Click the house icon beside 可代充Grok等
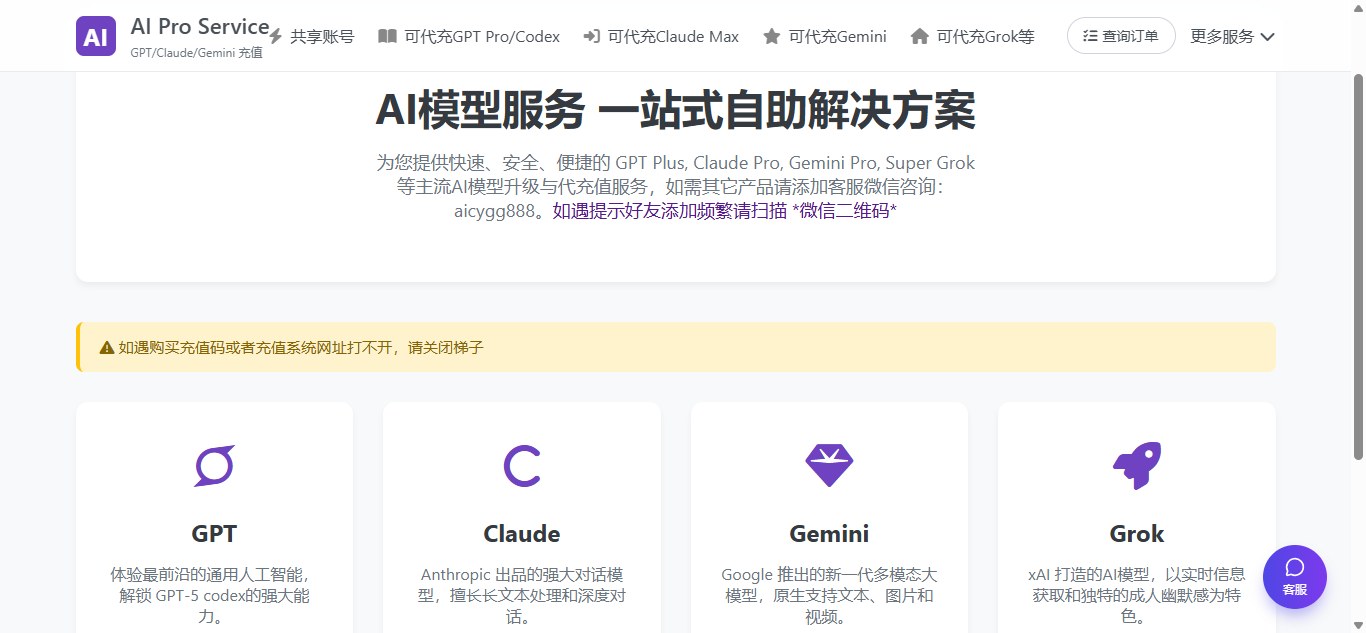This screenshot has width=1366, height=633. pos(919,36)
